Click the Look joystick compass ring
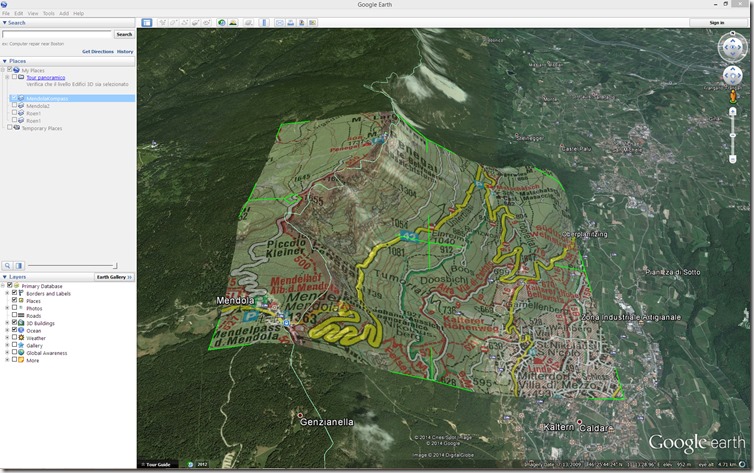 tap(732, 47)
